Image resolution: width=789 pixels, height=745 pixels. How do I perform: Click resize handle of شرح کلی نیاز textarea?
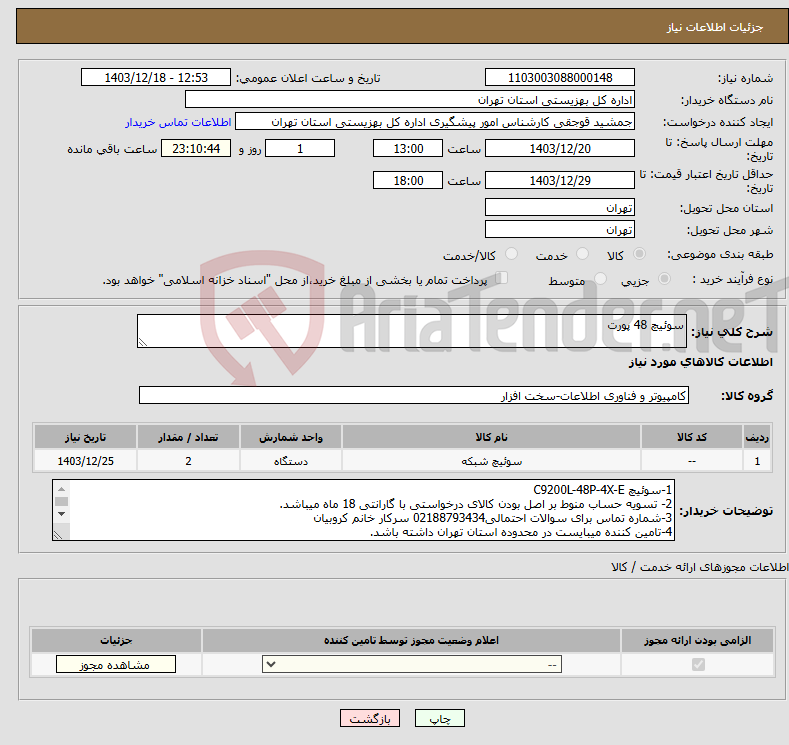click(x=143, y=342)
